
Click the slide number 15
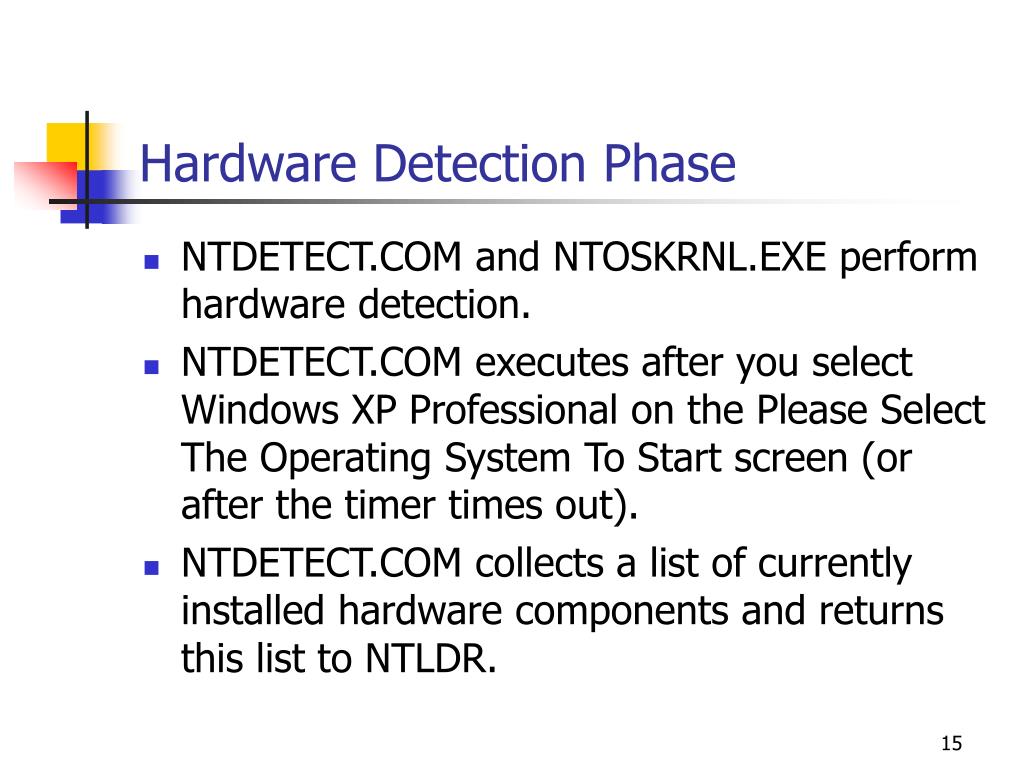coord(951,743)
